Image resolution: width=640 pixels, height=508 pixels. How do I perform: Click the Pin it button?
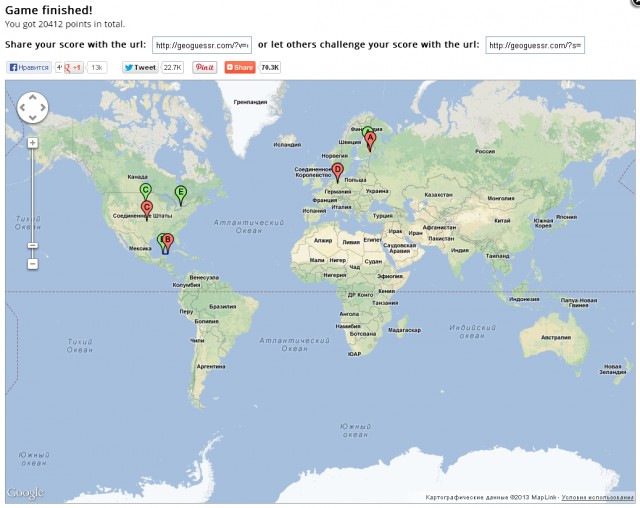pos(204,67)
